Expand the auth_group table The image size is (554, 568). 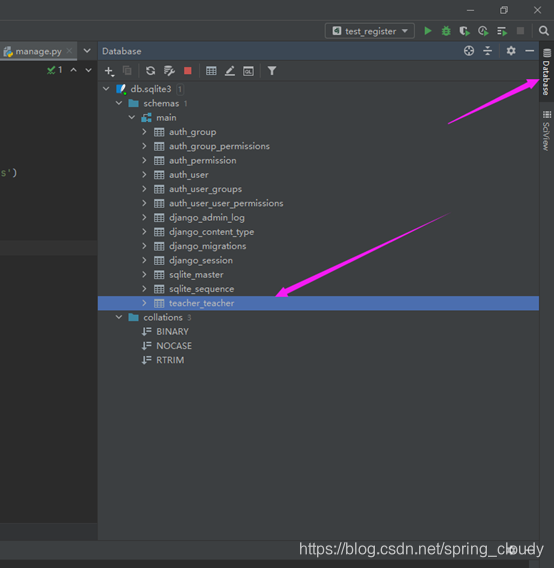pos(144,132)
